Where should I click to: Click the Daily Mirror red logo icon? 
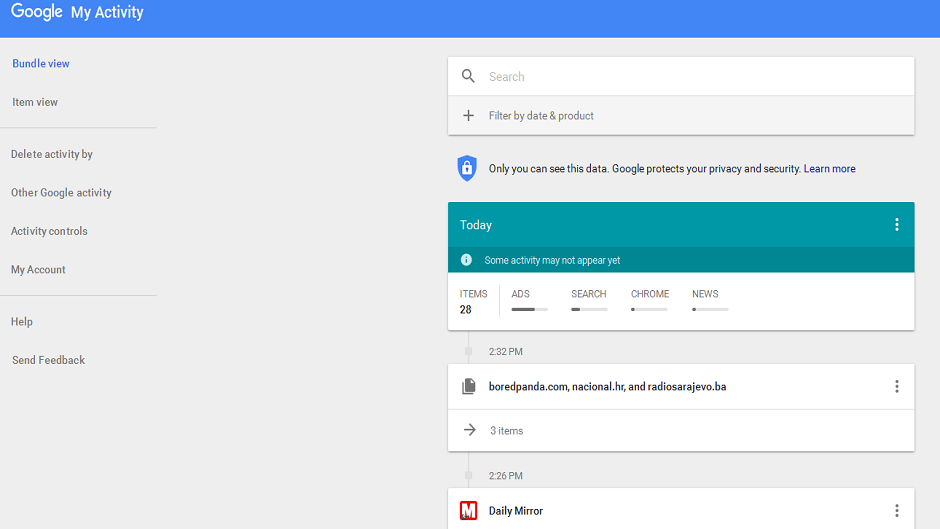(x=468, y=511)
